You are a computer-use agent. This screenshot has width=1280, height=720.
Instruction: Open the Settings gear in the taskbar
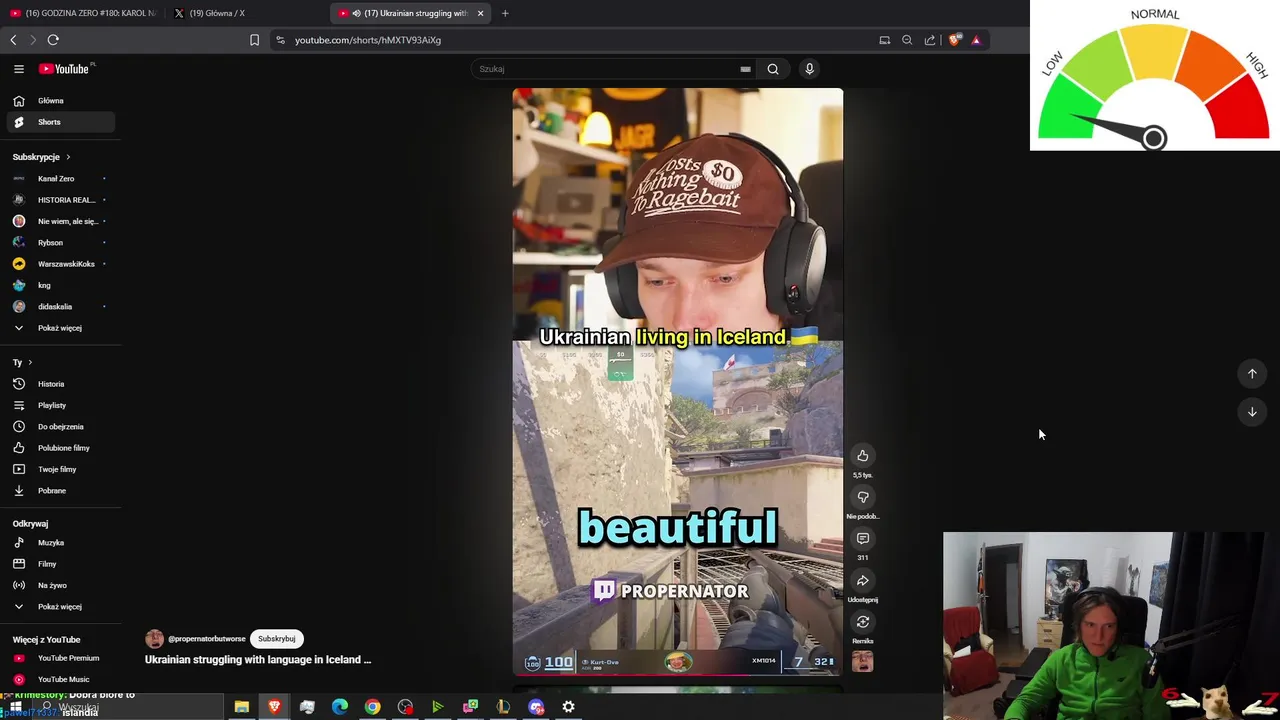click(568, 707)
